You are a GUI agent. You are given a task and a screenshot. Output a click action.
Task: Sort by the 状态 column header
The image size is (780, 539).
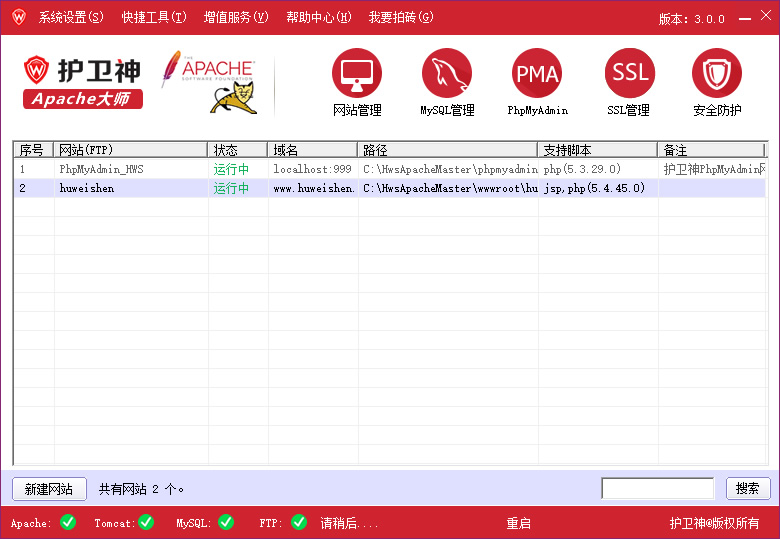pyautogui.click(x=238, y=150)
